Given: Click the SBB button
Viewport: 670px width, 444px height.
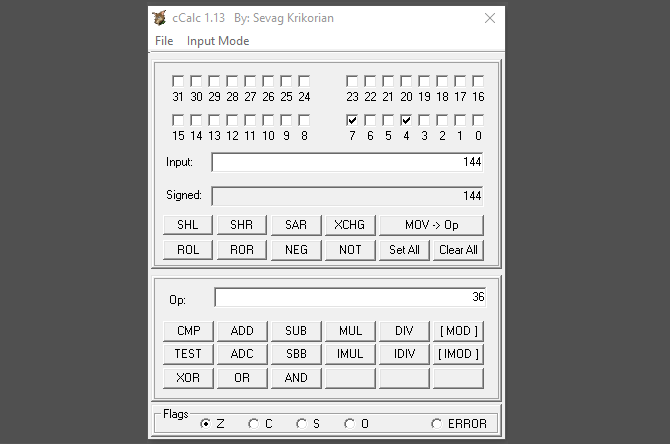Looking at the screenshot, I should click(296, 354).
